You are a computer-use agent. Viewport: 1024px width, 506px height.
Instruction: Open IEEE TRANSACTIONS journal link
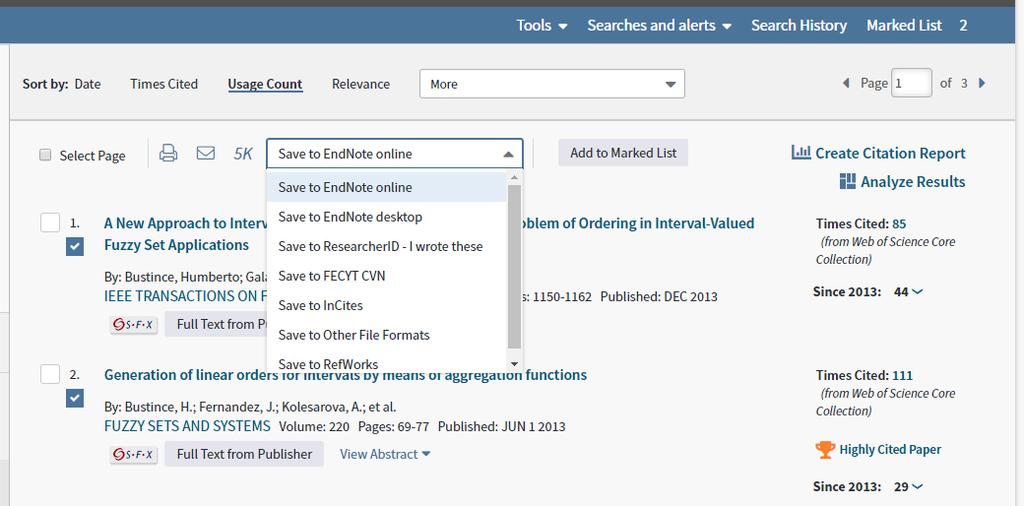click(185, 296)
